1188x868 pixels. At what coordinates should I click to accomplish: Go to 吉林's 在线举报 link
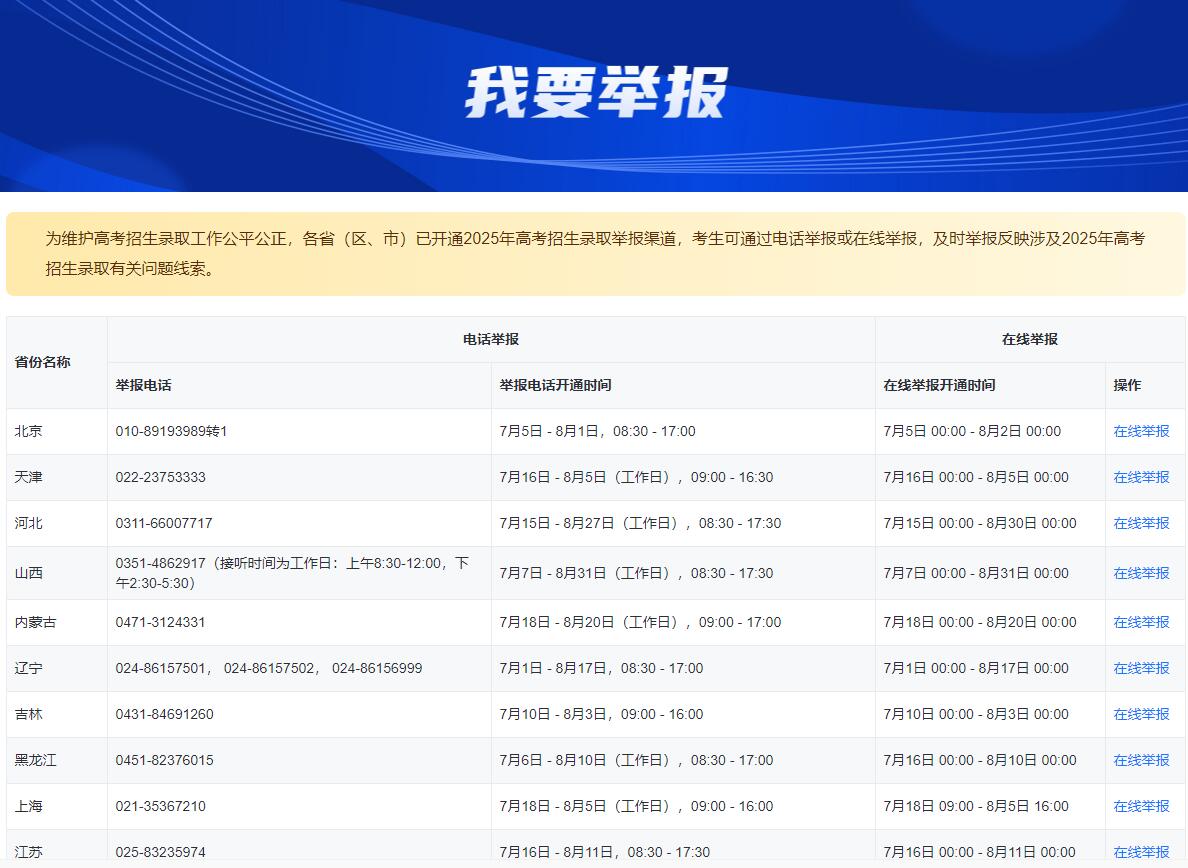[1141, 714]
